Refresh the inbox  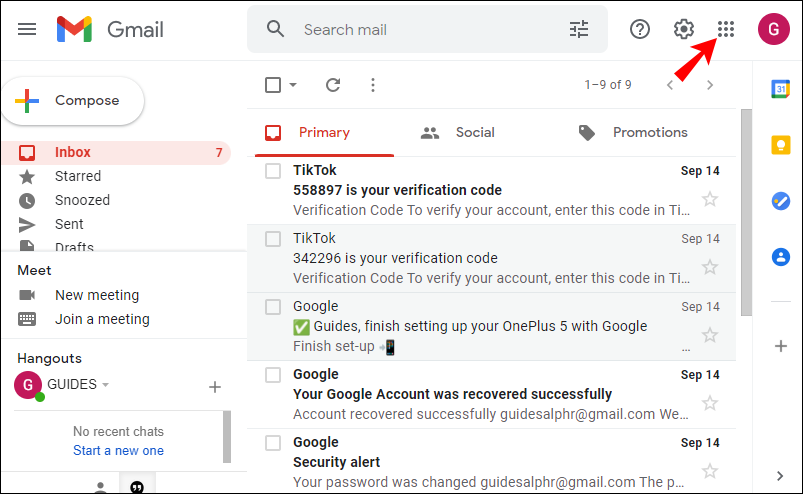[333, 85]
